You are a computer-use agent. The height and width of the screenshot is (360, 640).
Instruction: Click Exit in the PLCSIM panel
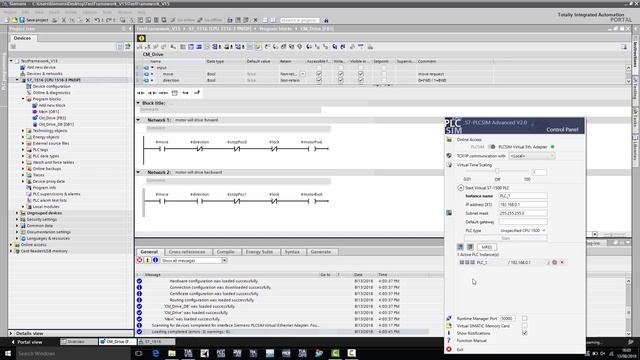point(460,349)
